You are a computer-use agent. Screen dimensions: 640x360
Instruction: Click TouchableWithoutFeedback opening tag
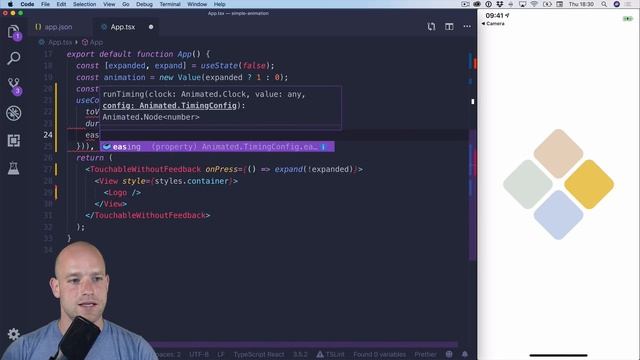(x=145, y=169)
